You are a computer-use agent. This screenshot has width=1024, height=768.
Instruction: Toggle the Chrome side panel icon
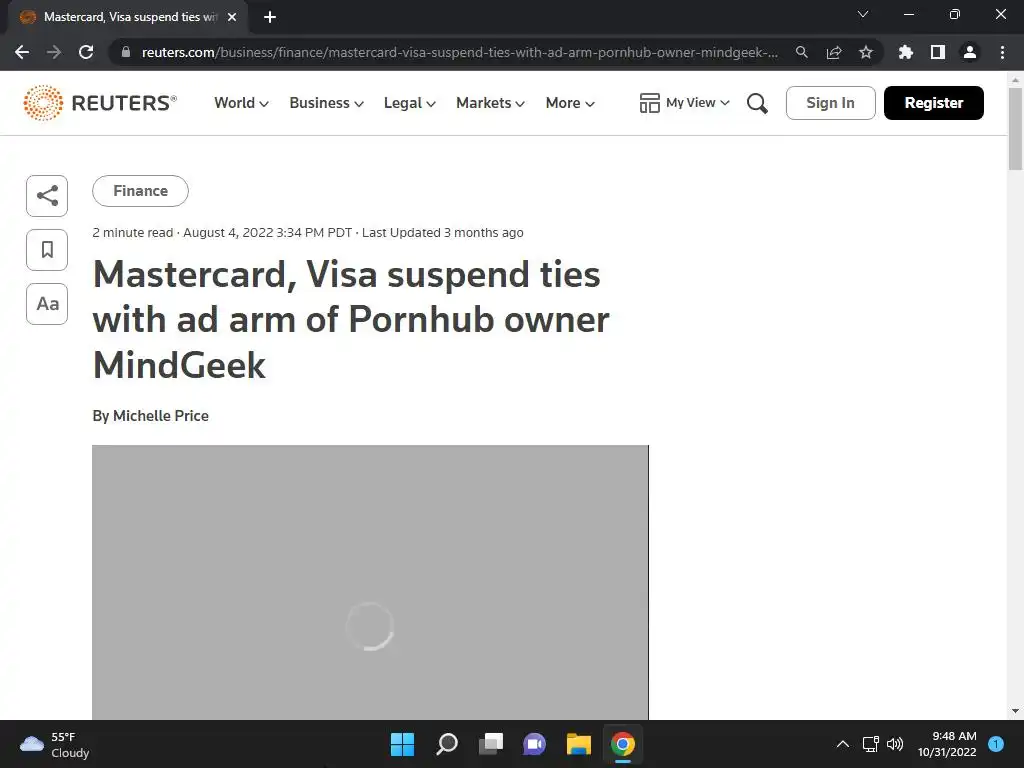pyautogui.click(x=938, y=52)
